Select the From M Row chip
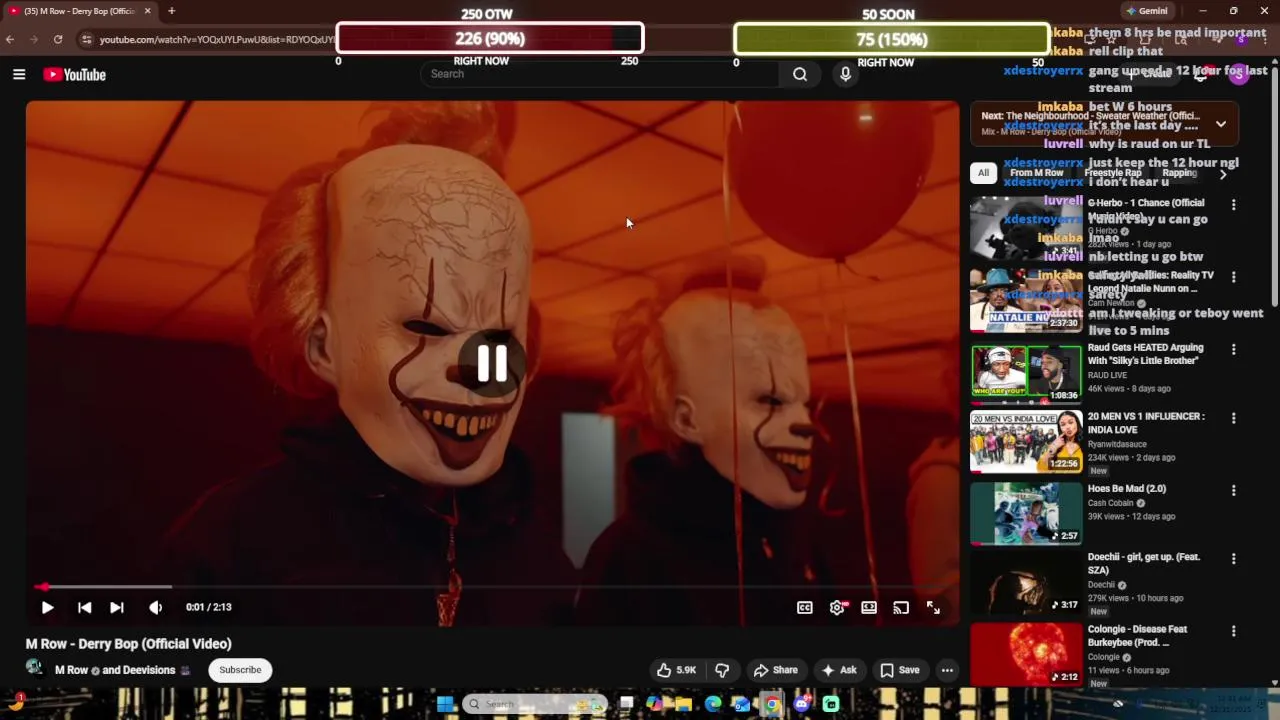1280x720 pixels. tap(1037, 173)
